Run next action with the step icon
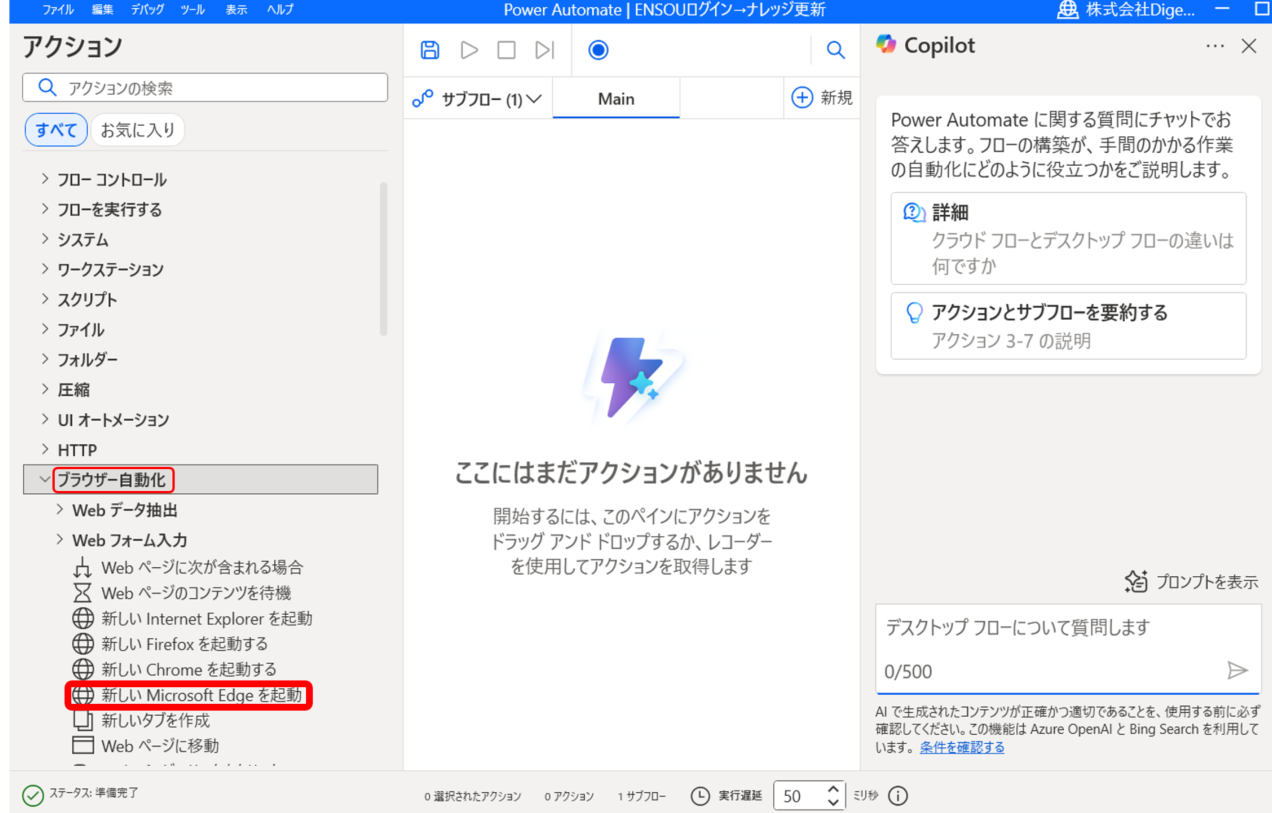 click(x=544, y=50)
